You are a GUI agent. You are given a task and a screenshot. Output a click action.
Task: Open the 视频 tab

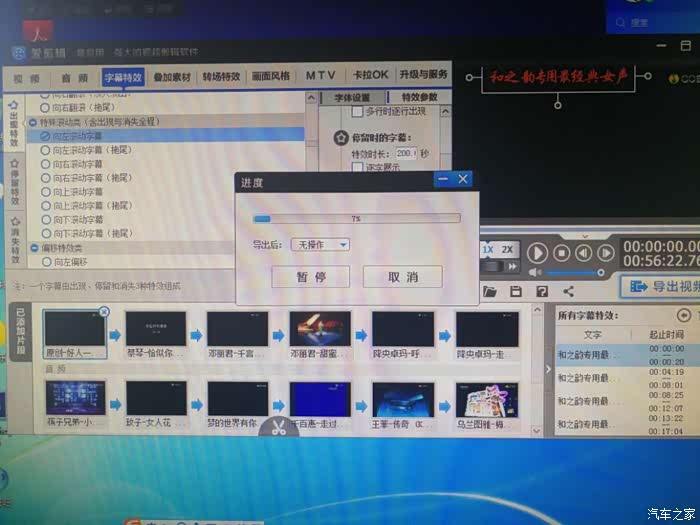coord(27,79)
